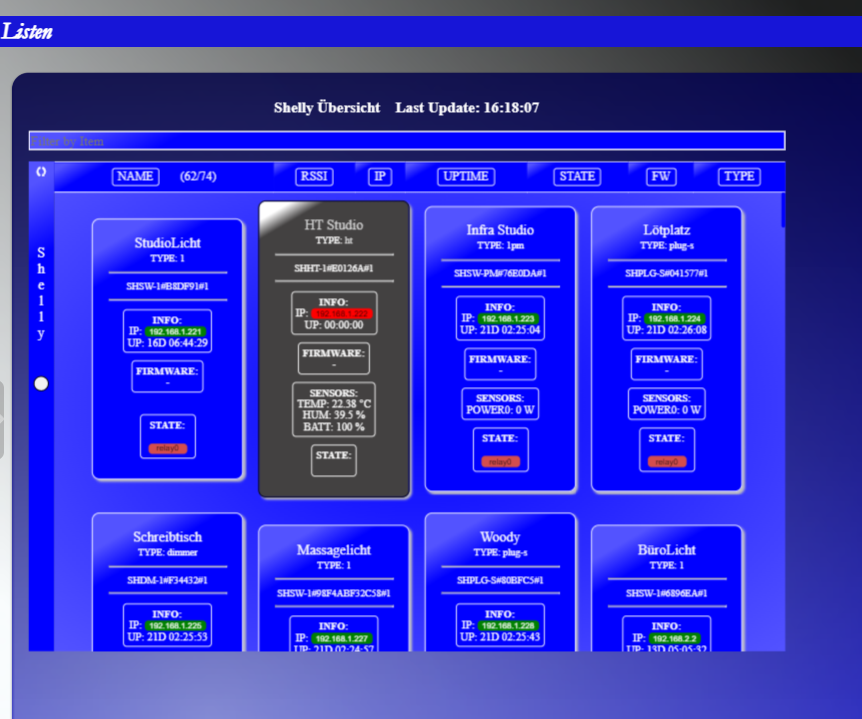Viewport: 862px width, 719px height.
Task: Toggle the white circle in the Shelly sidebar
Action: click(x=41, y=383)
